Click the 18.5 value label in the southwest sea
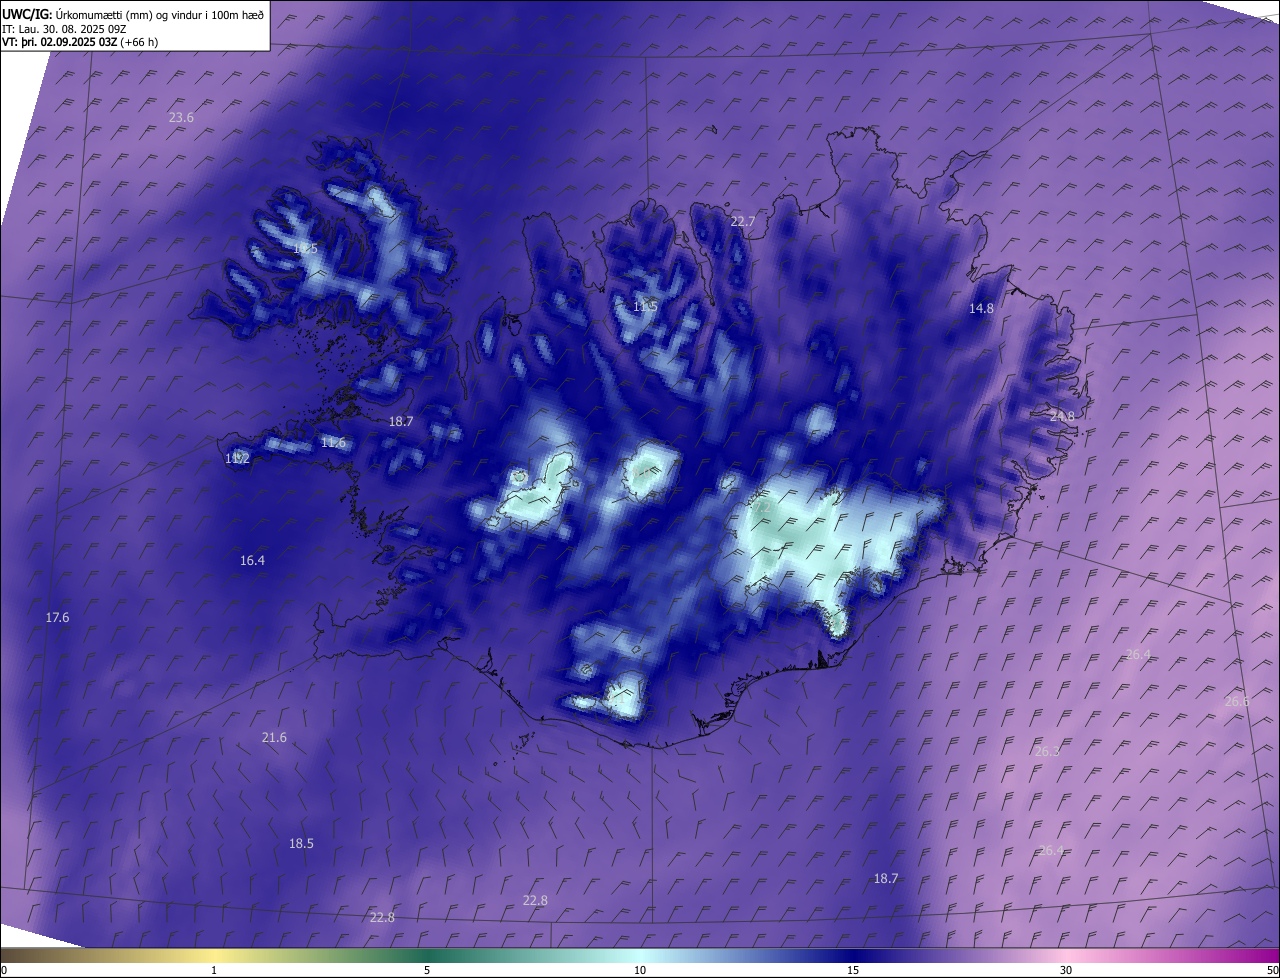 [301, 844]
